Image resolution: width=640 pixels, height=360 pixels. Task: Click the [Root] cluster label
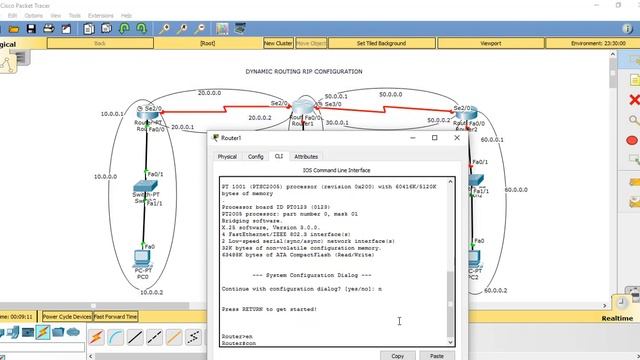pos(208,43)
